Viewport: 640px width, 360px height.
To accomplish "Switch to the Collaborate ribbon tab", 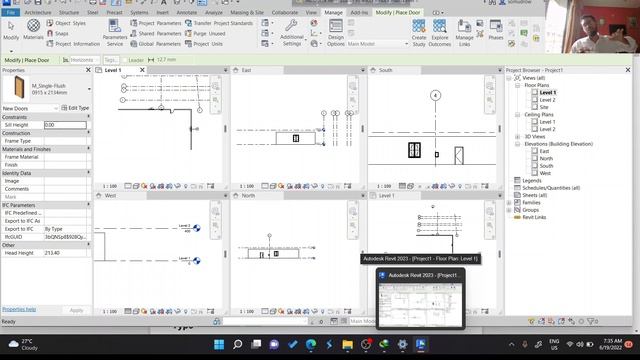I will click(x=284, y=13).
